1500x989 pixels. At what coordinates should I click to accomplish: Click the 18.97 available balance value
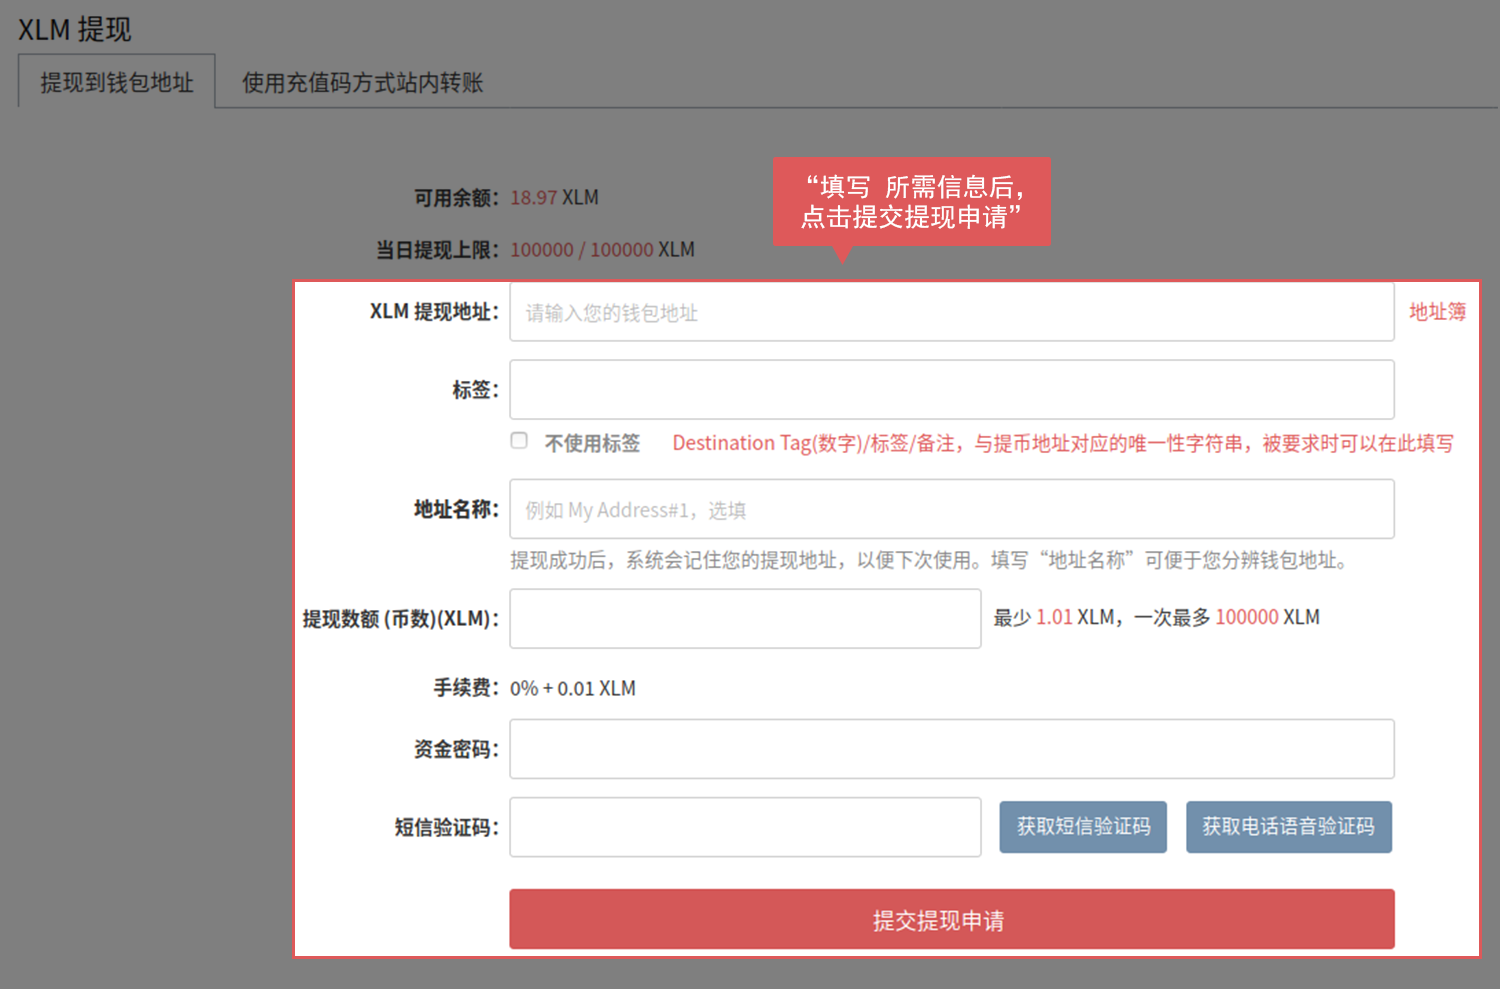[x=534, y=198]
